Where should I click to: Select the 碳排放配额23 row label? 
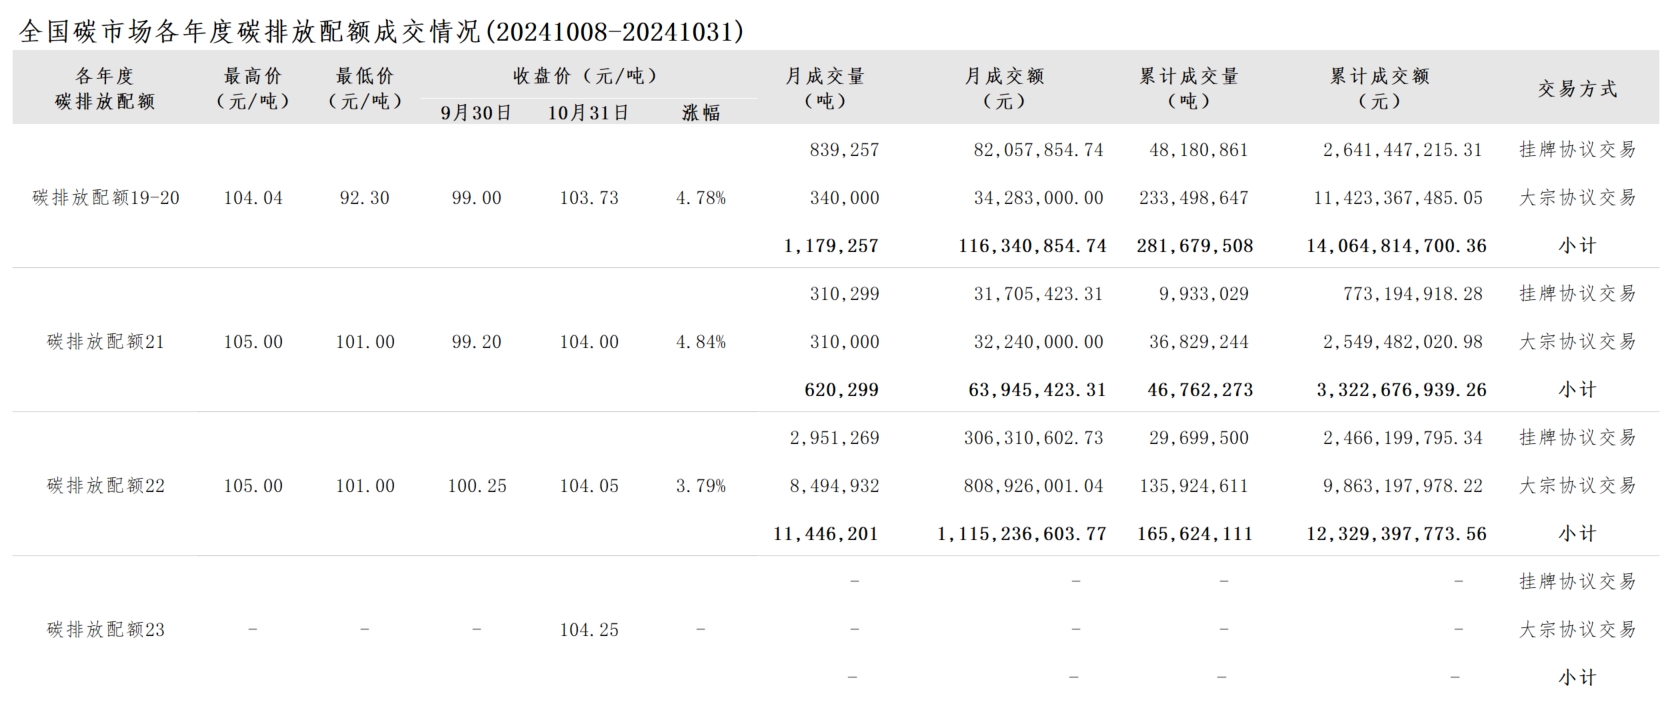coord(106,630)
